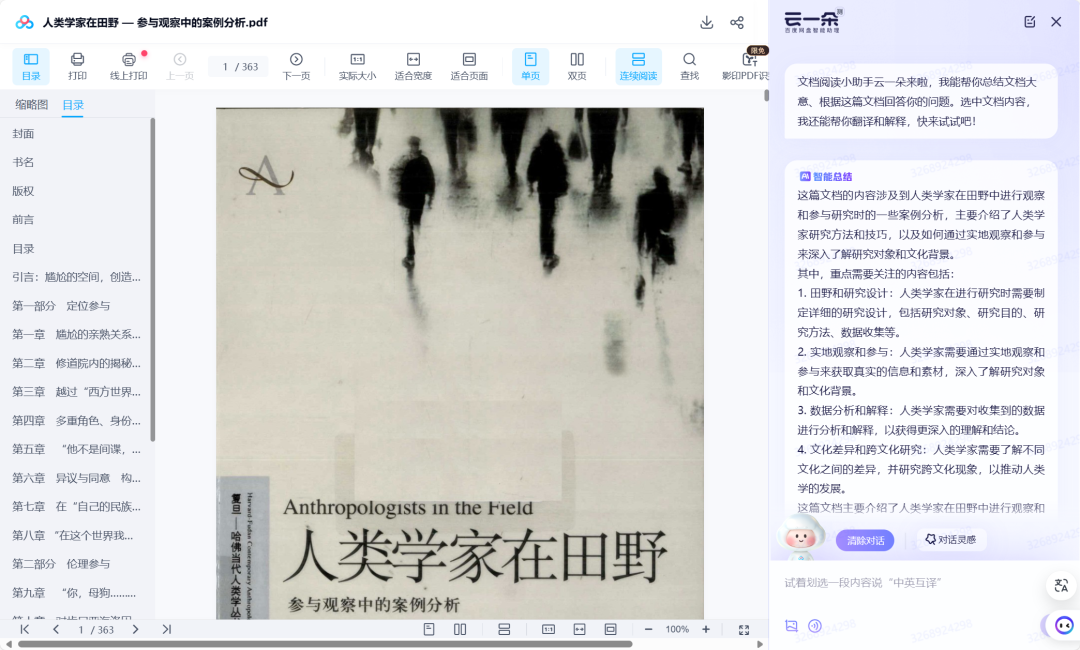Jump to last page in bottom bar
Viewport: 1080px width, 650px height.
click(167, 629)
